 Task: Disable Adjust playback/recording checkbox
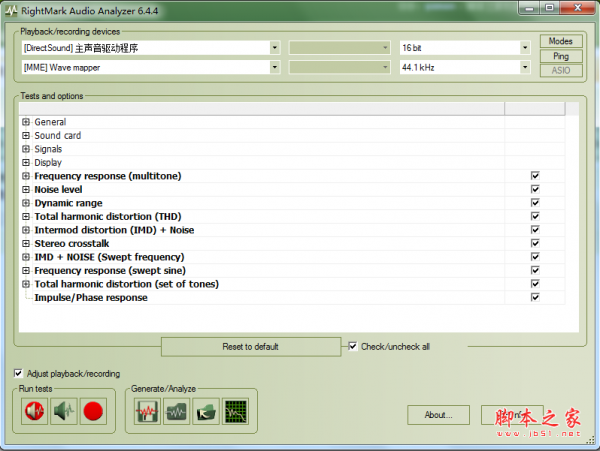(18, 373)
